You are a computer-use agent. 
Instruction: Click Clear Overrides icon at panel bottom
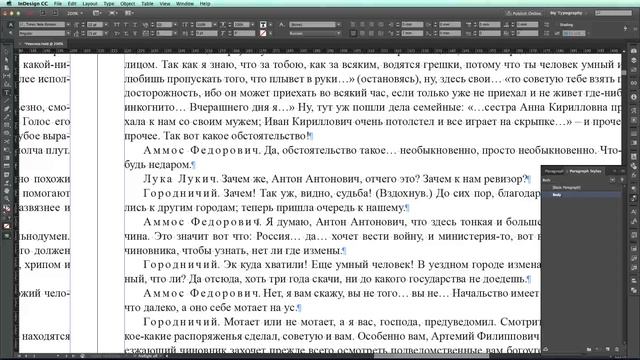point(598,349)
